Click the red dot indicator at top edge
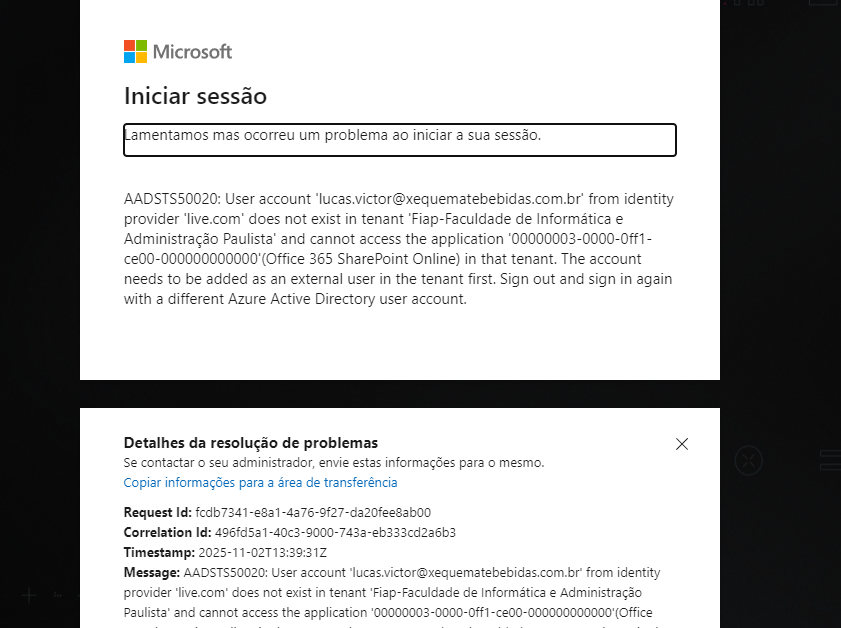The height and width of the screenshot is (628, 841). (x=725, y=3)
